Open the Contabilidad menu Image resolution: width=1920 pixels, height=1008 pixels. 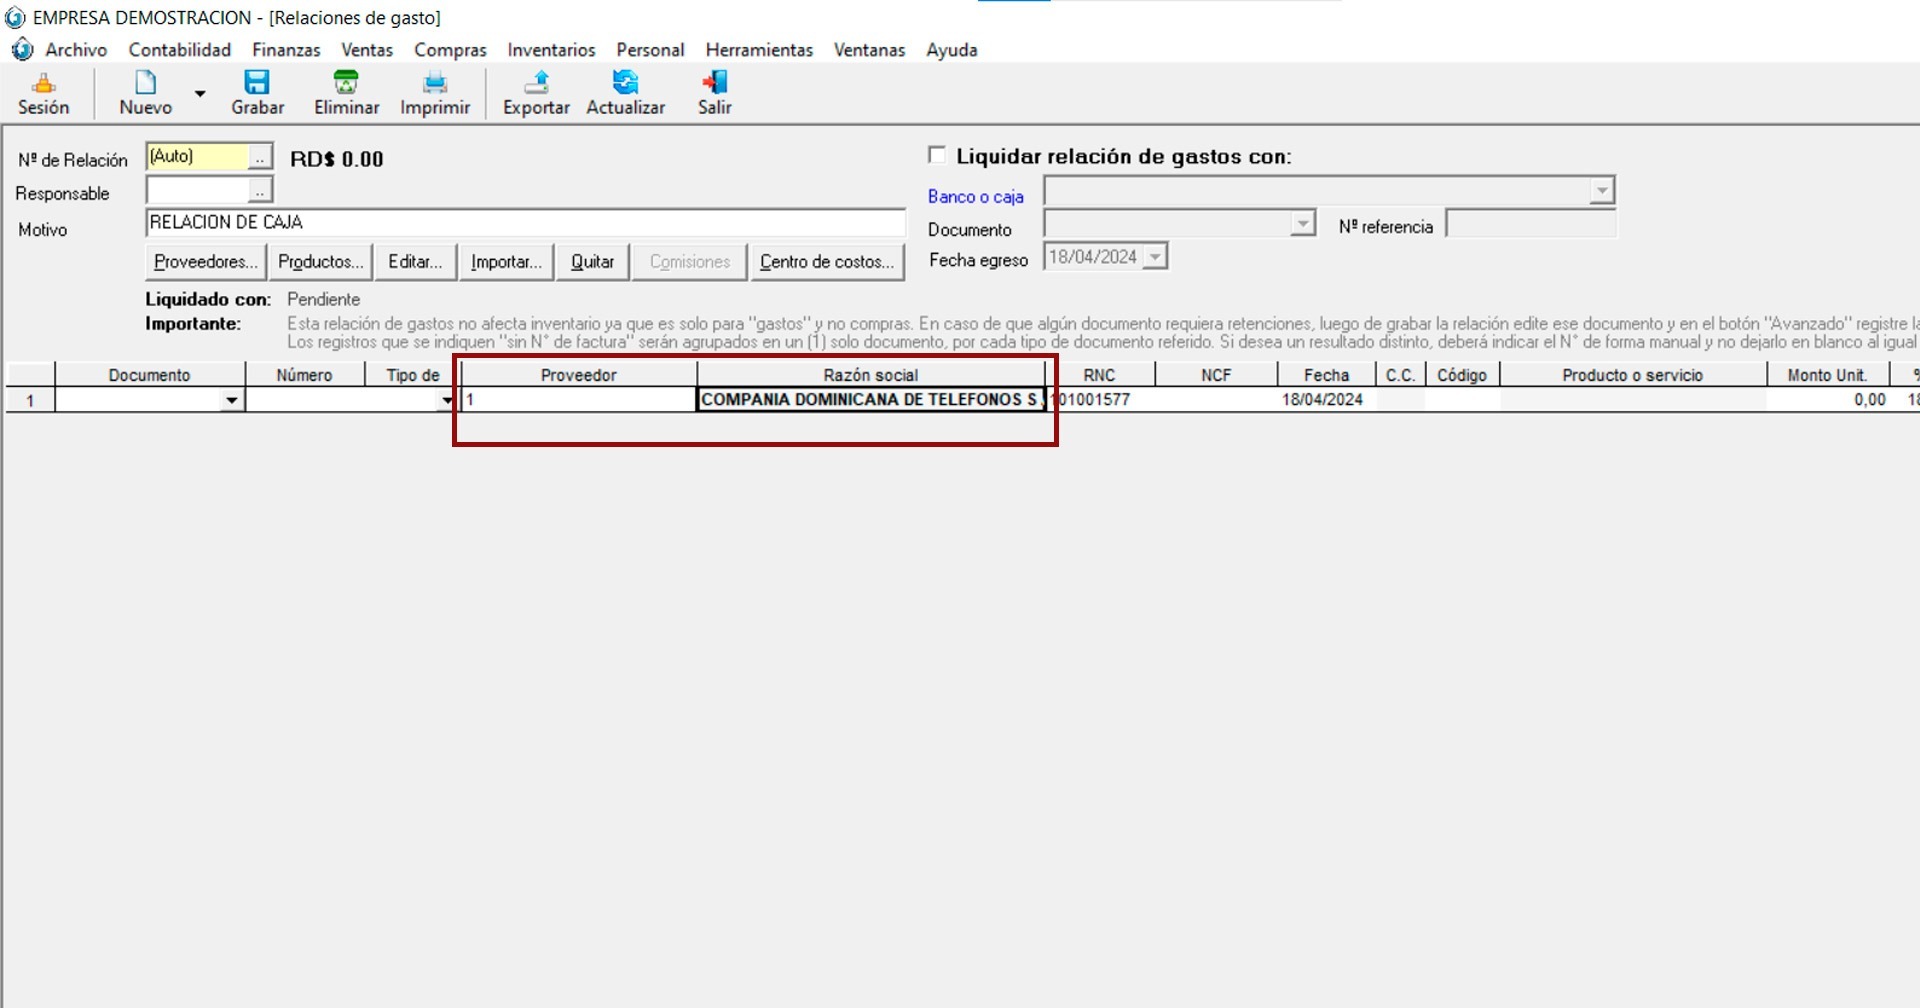(x=179, y=50)
